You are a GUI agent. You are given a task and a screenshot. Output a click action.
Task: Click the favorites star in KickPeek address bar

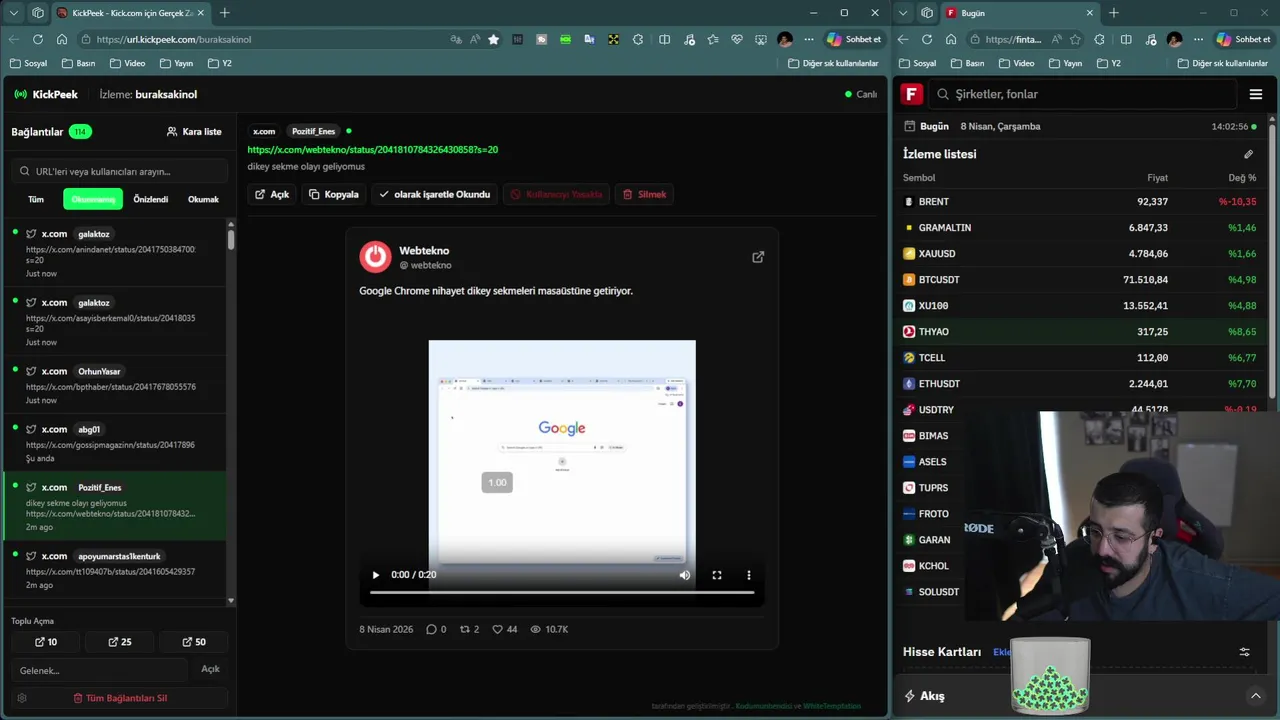[493, 39]
